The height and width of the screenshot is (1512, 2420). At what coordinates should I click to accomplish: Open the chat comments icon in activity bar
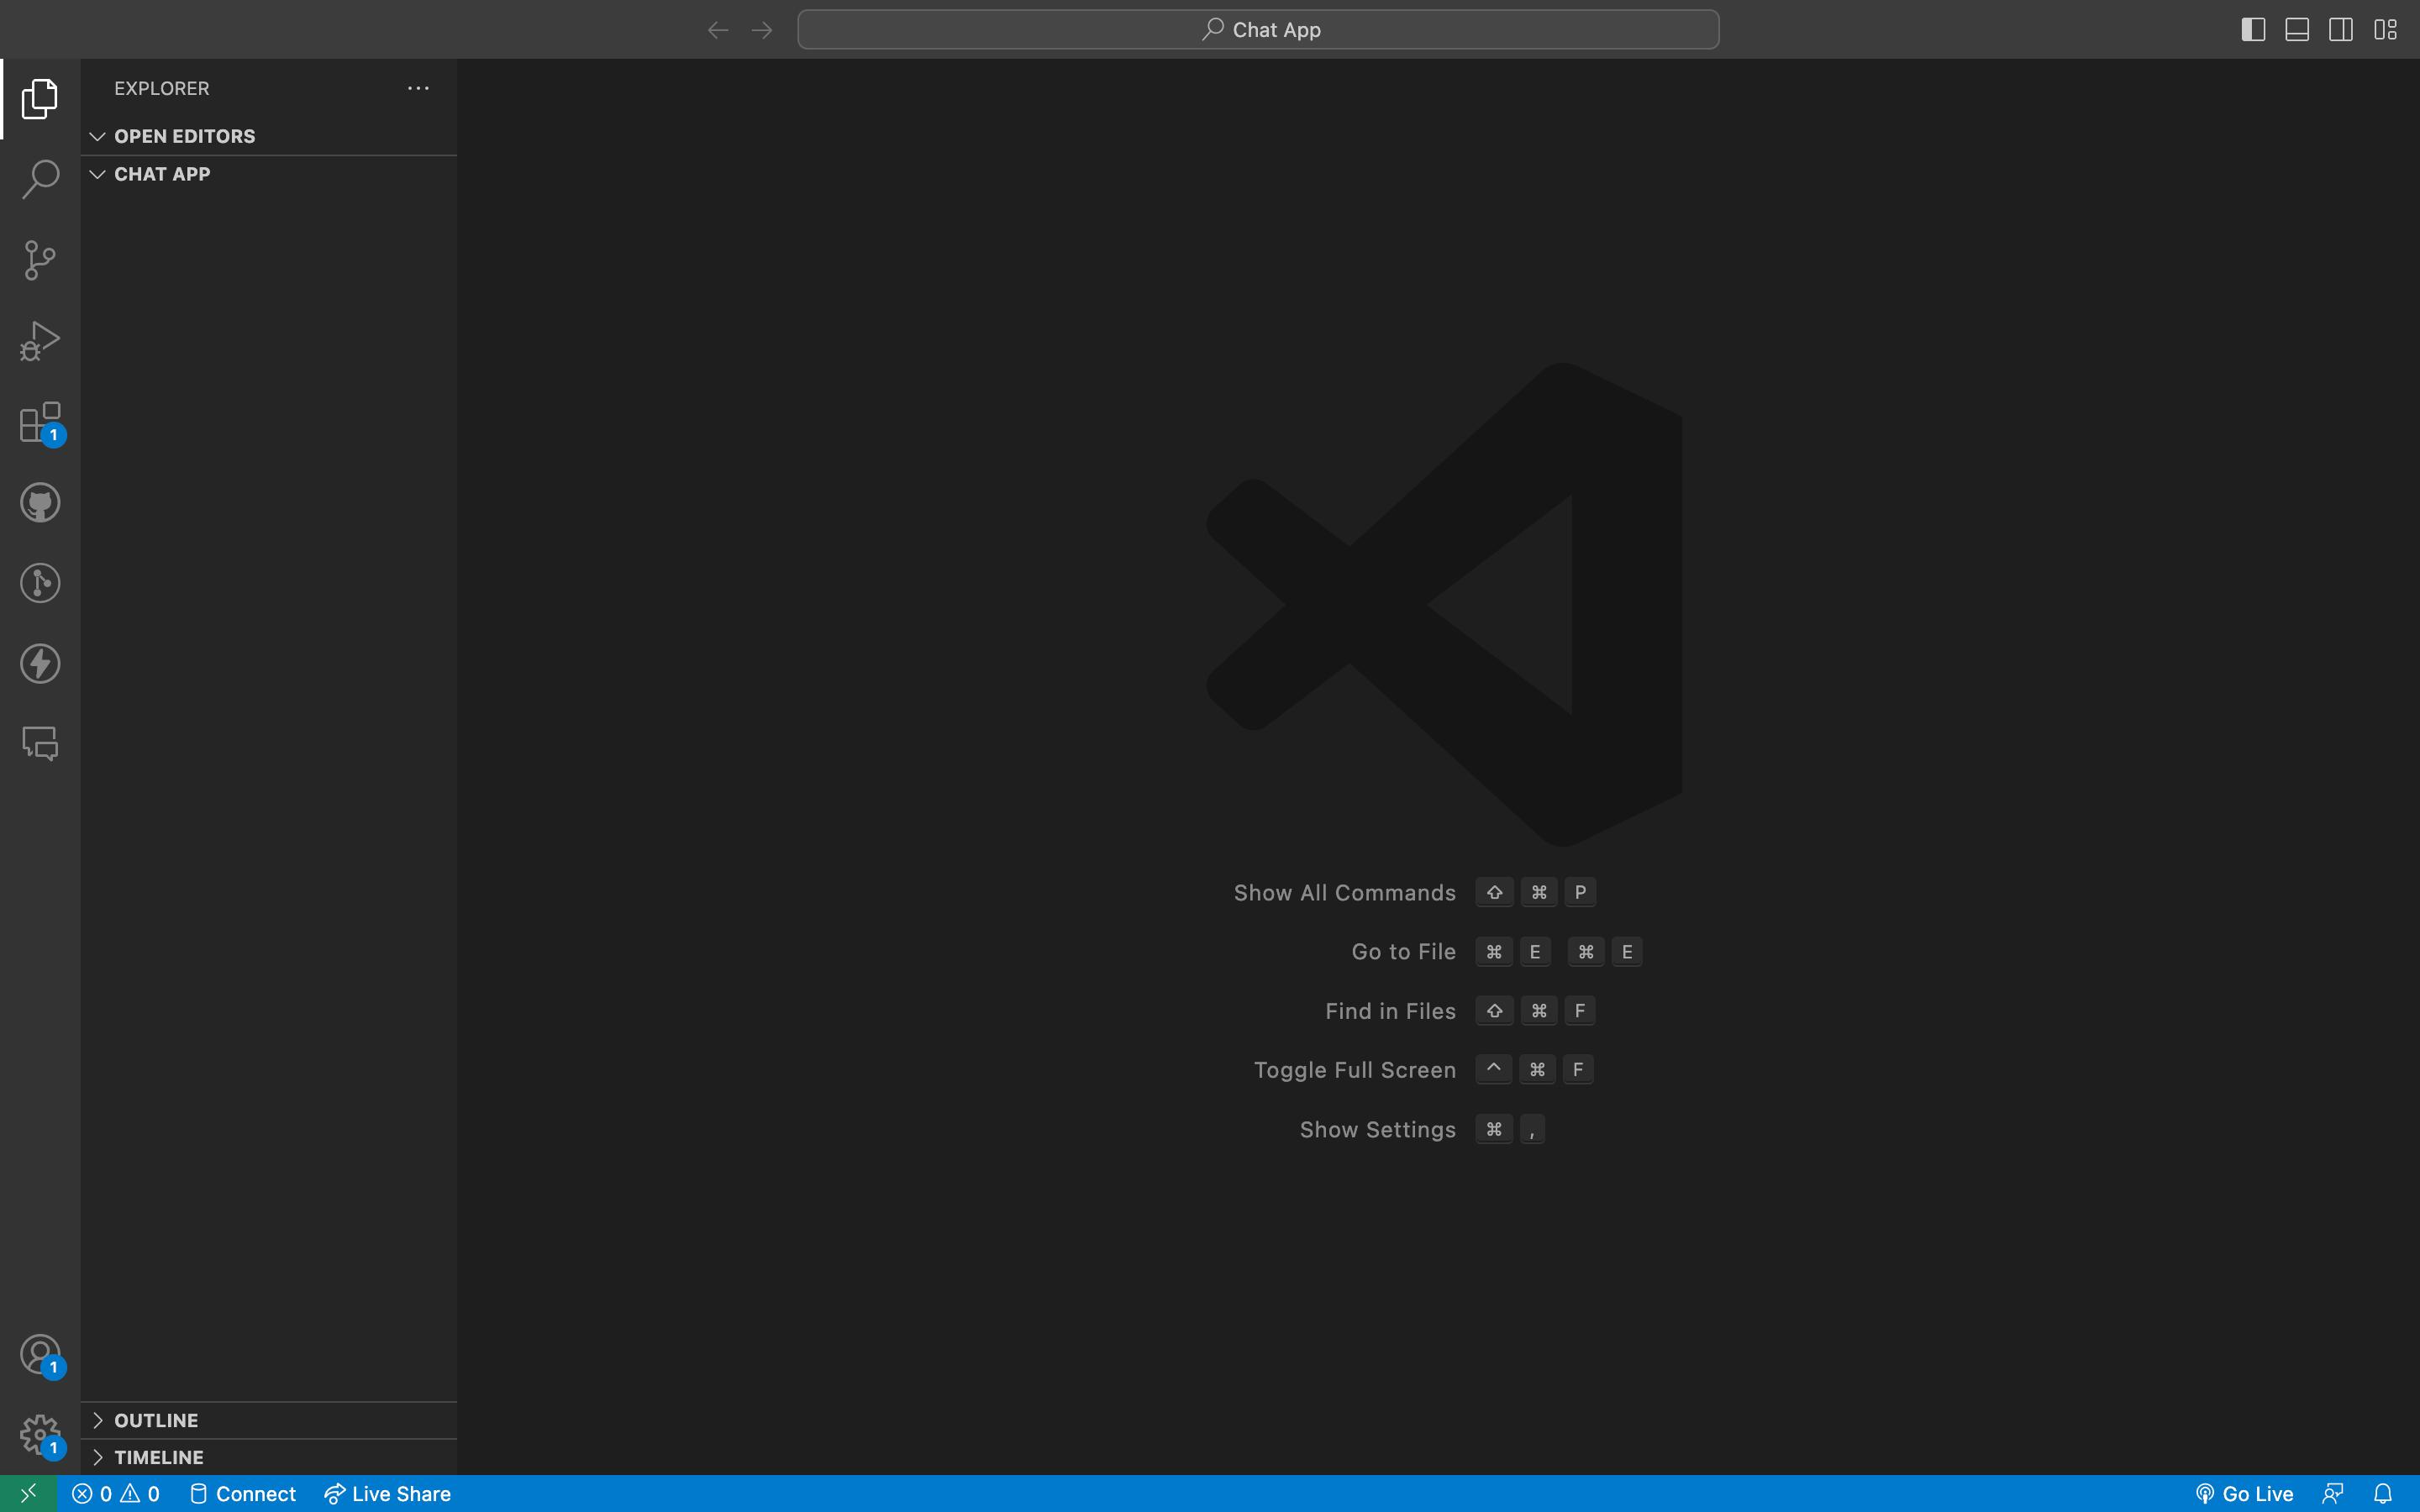point(40,743)
